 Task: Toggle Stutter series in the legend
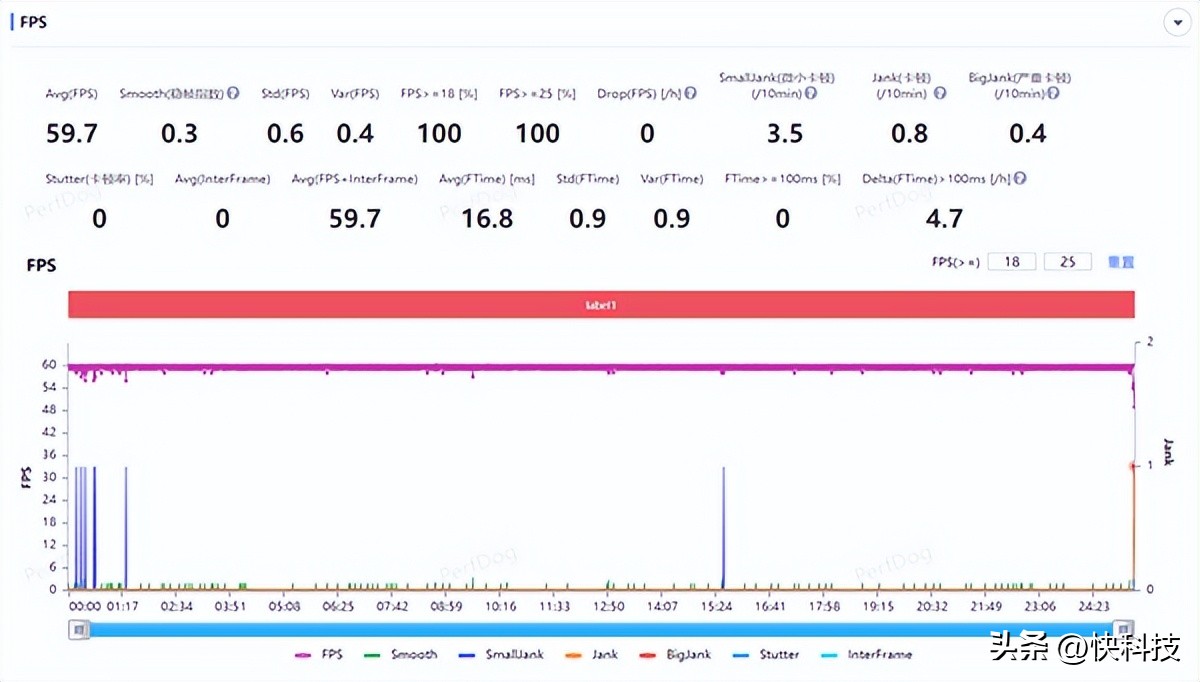pyautogui.click(x=765, y=655)
